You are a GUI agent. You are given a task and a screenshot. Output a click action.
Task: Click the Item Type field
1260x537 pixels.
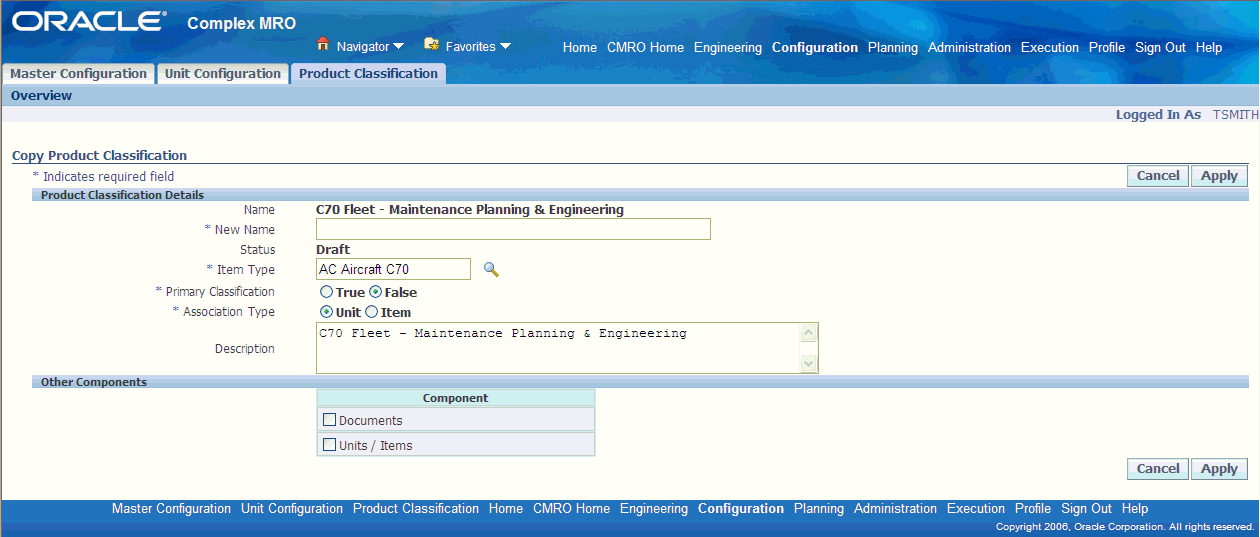[x=393, y=269]
